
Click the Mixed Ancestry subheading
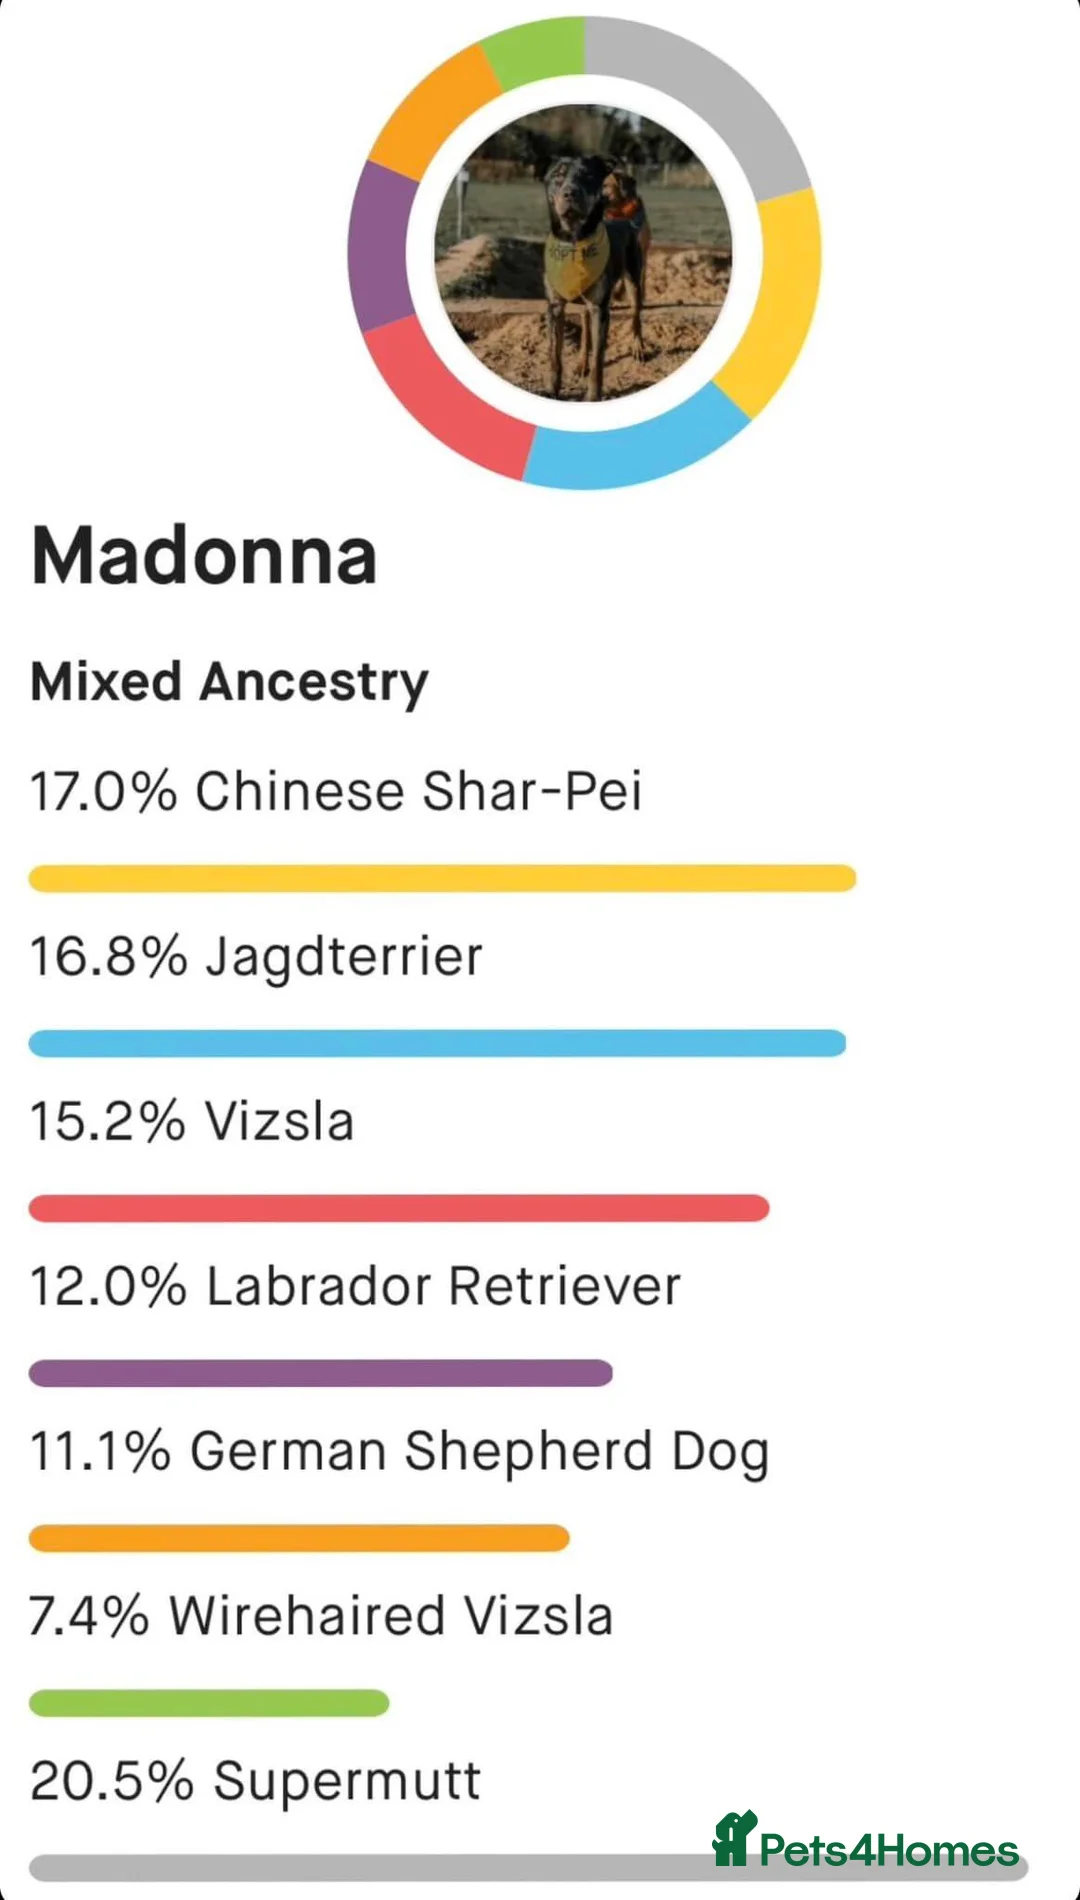228,681
